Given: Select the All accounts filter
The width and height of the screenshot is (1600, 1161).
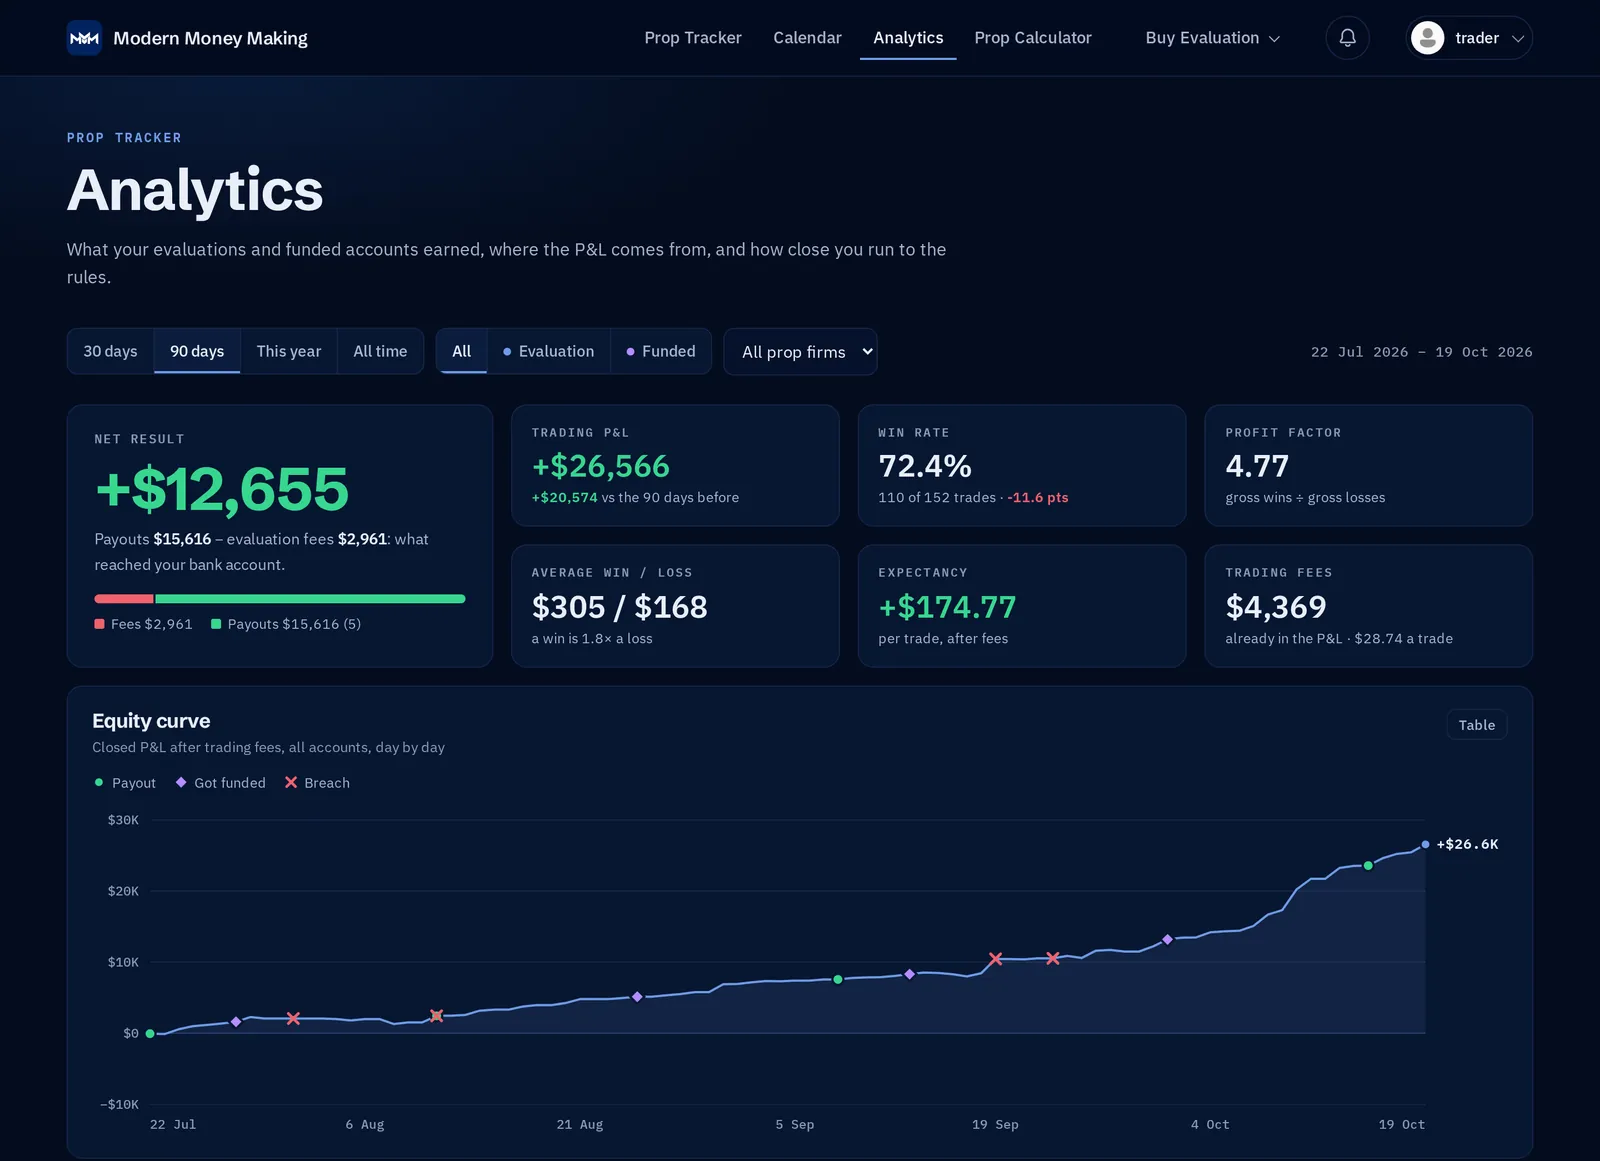Looking at the screenshot, I should 461,351.
